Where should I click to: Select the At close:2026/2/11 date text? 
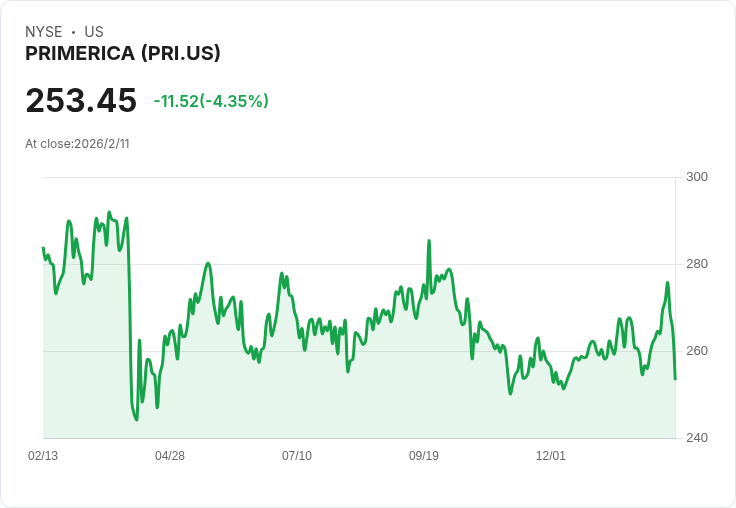pyautogui.click(x=77, y=144)
